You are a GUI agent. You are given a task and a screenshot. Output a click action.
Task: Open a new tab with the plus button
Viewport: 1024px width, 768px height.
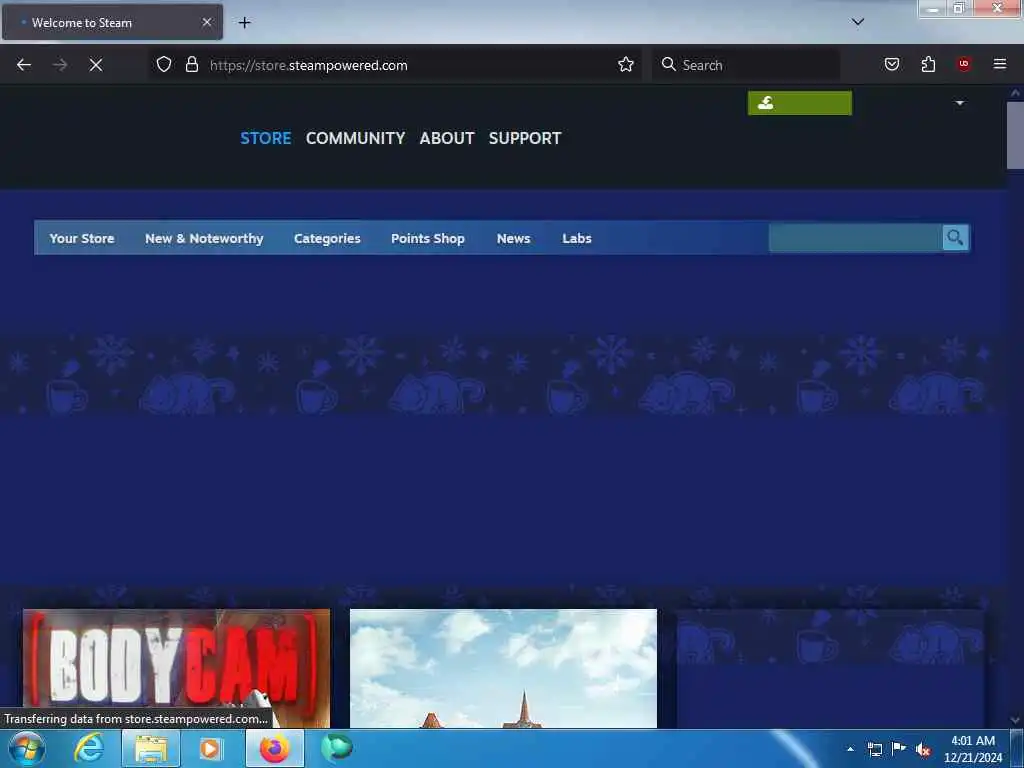[x=244, y=23]
